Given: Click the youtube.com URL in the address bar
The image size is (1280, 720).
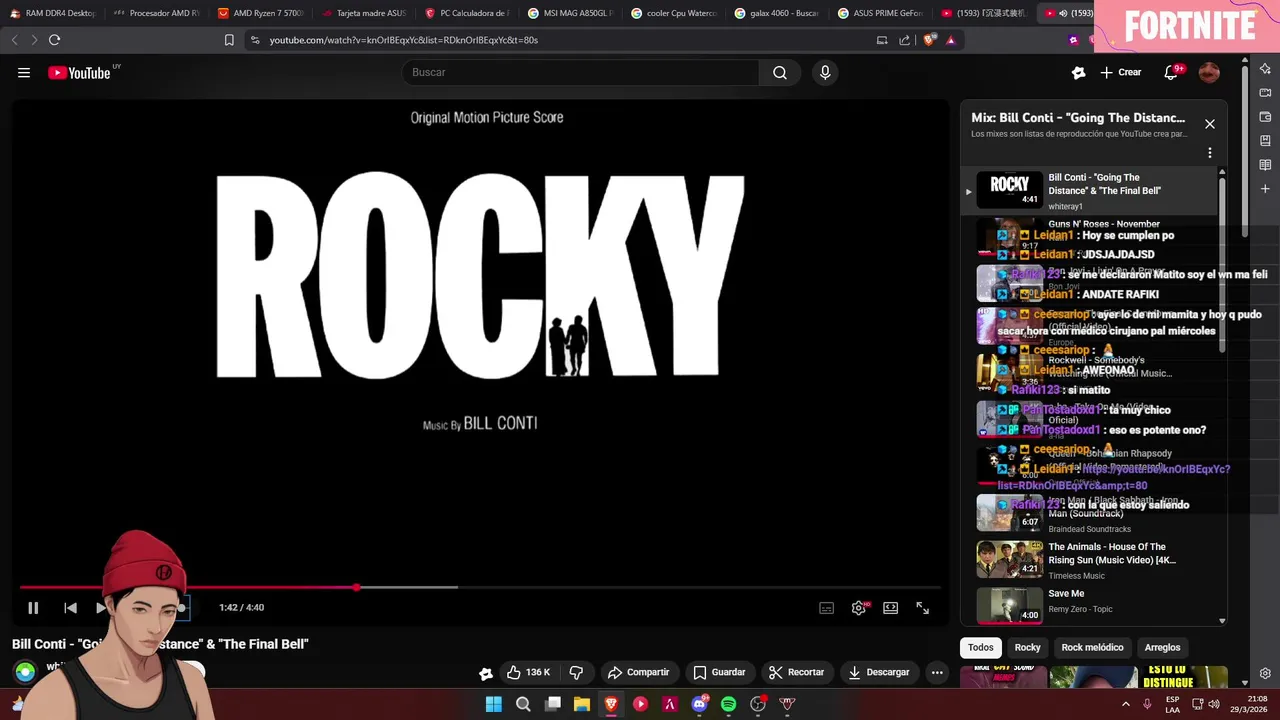Looking at the screenshot, I should point(404,40).
